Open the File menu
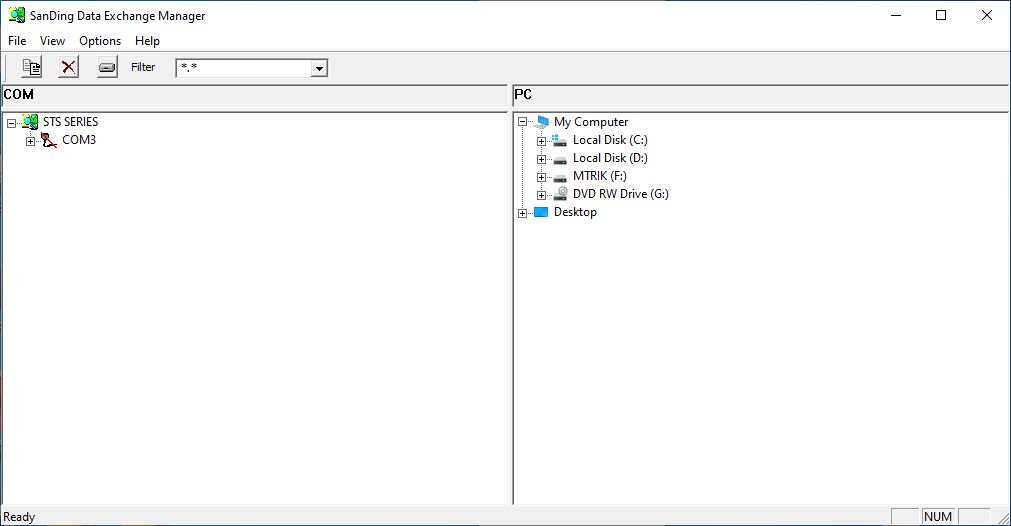1011x526 pixels. 17,41
